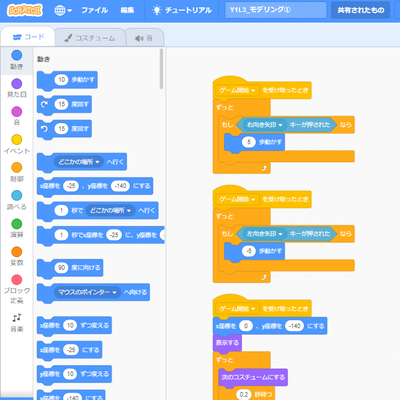Open どこかの場所 dropdown in the 1秒で block
This screenshot has width=400, height=400.
pyautogui.click(x=110, y=211)
